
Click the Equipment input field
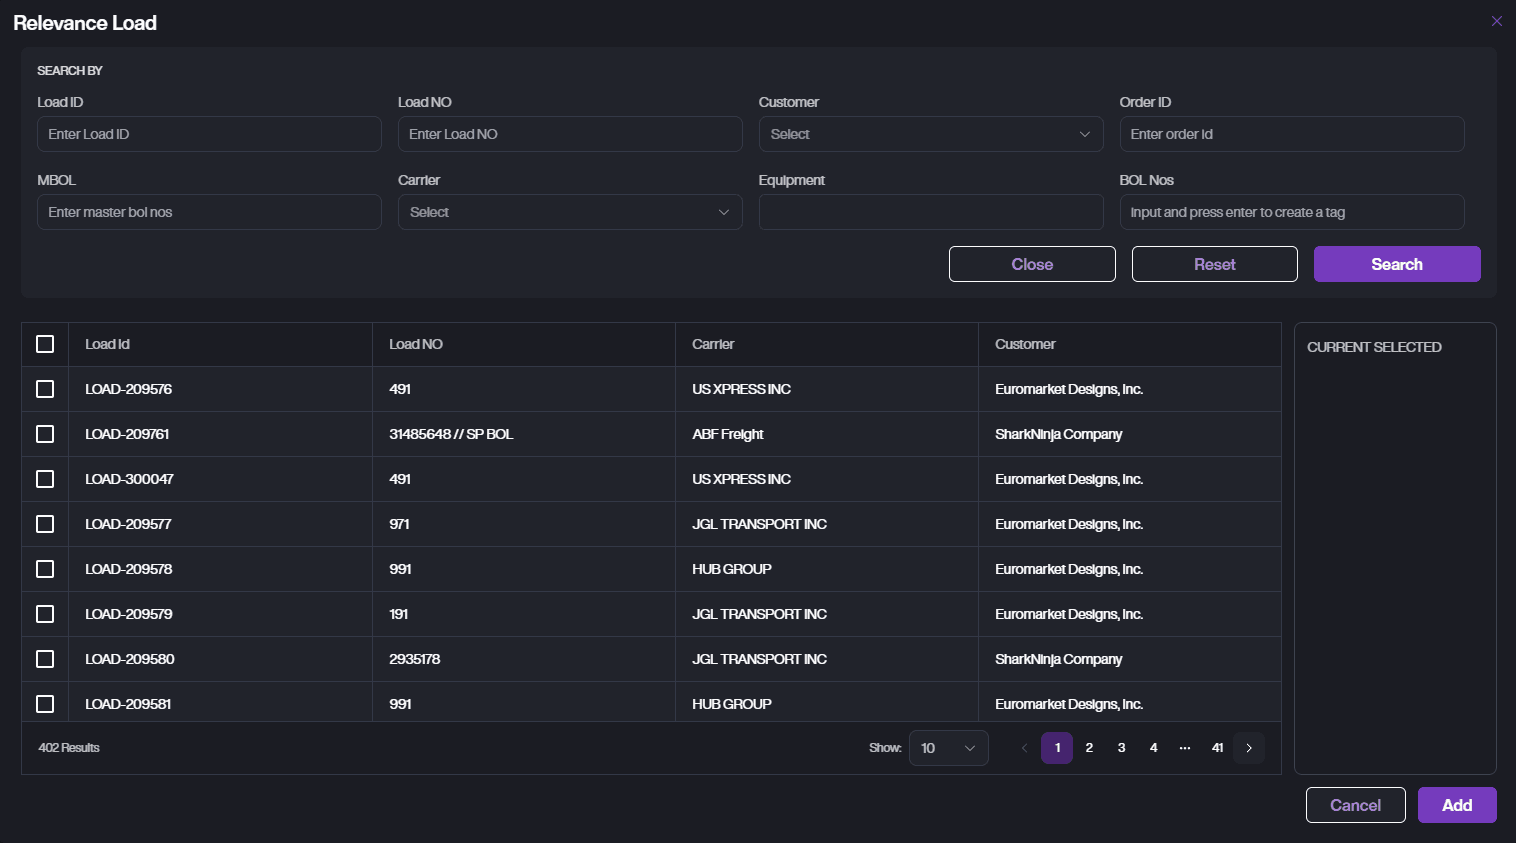pyautogui.click(x=930, y=212)
